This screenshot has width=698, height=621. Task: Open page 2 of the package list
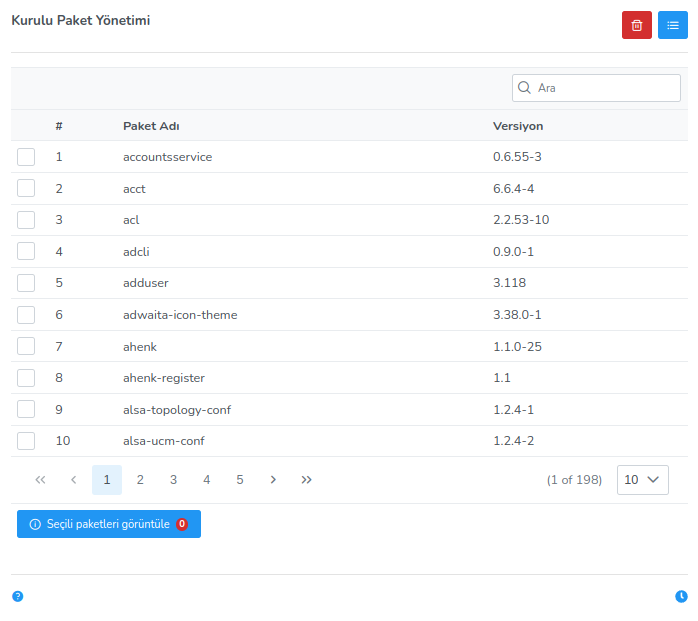(140, 480)
